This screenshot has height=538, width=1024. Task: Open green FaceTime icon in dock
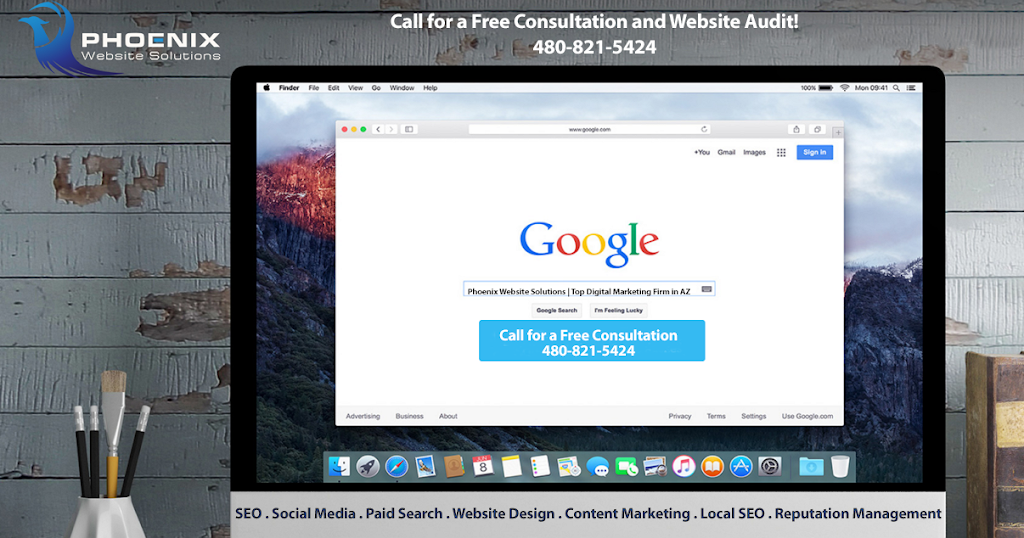626,466
